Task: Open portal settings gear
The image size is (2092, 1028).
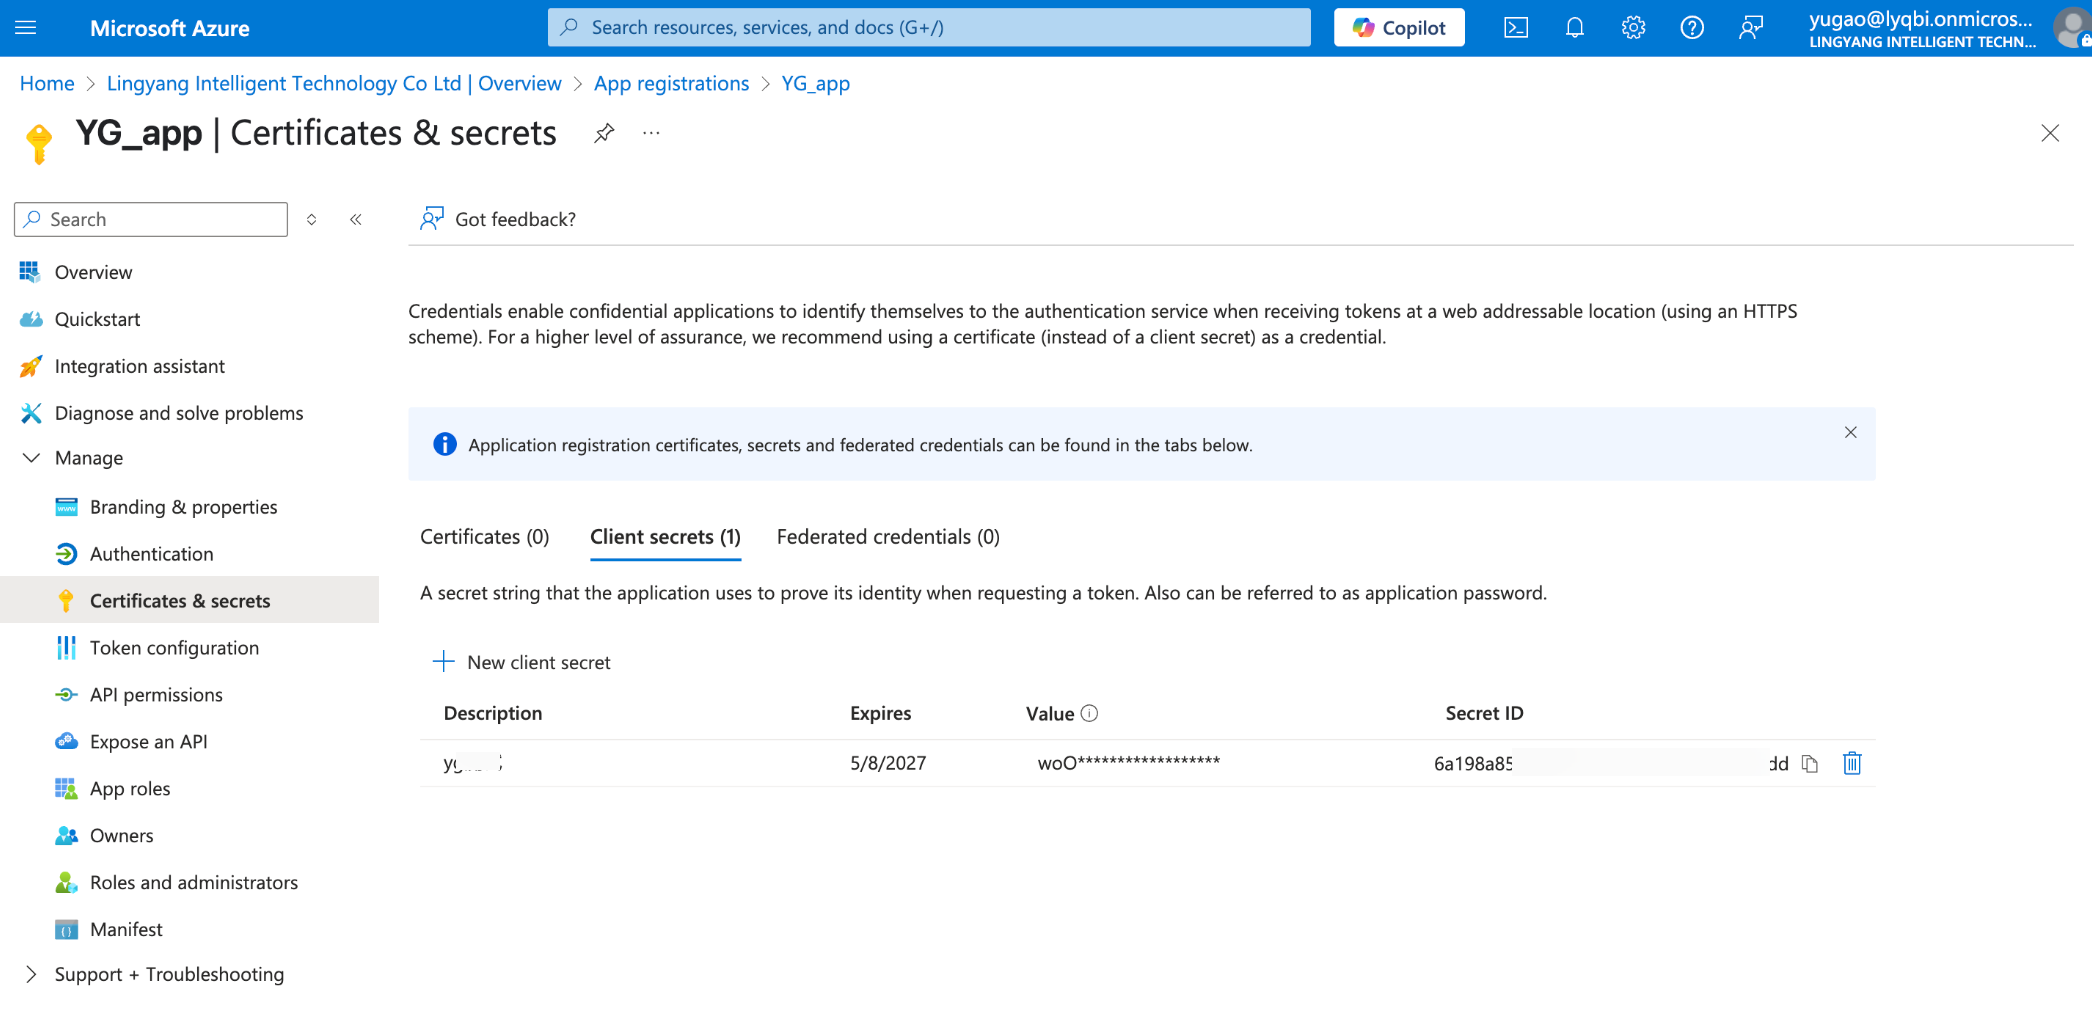Action: tap(1633, 28)
